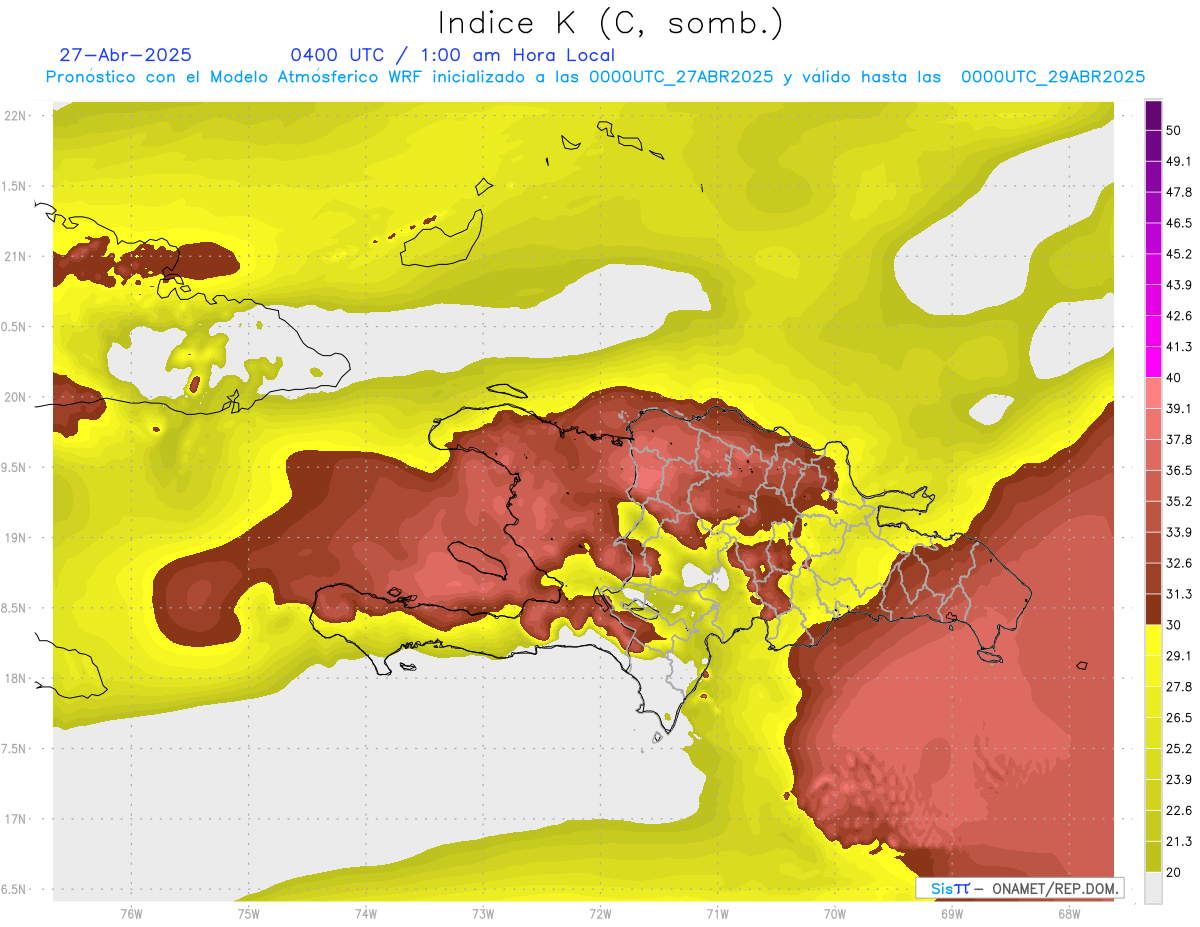Click the dark brown legend swatch above 30

pyautogui.click(x=1153, y=609)
